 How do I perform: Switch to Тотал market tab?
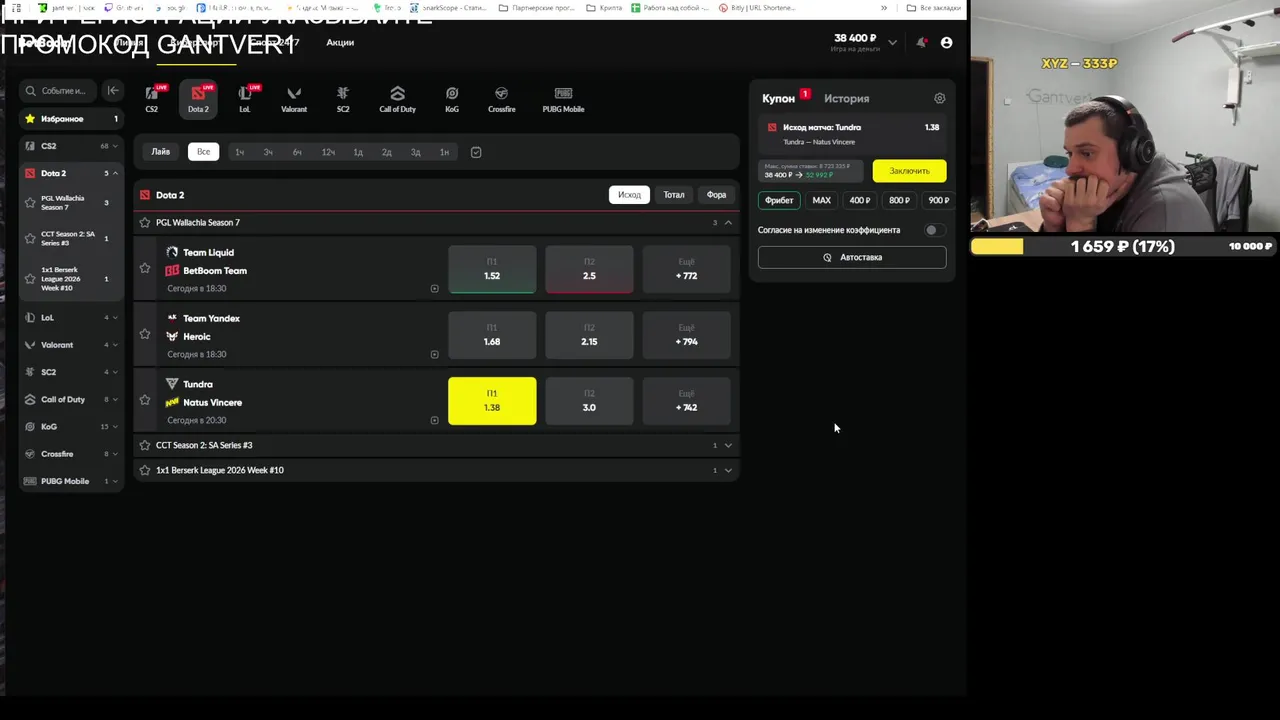point(674,195)
